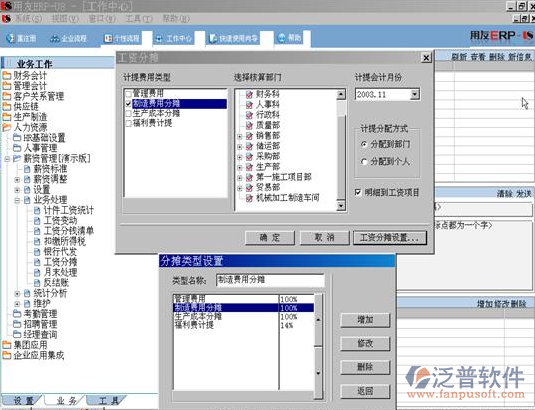Open the 帮助 toolbar icon

coord(282,38)
